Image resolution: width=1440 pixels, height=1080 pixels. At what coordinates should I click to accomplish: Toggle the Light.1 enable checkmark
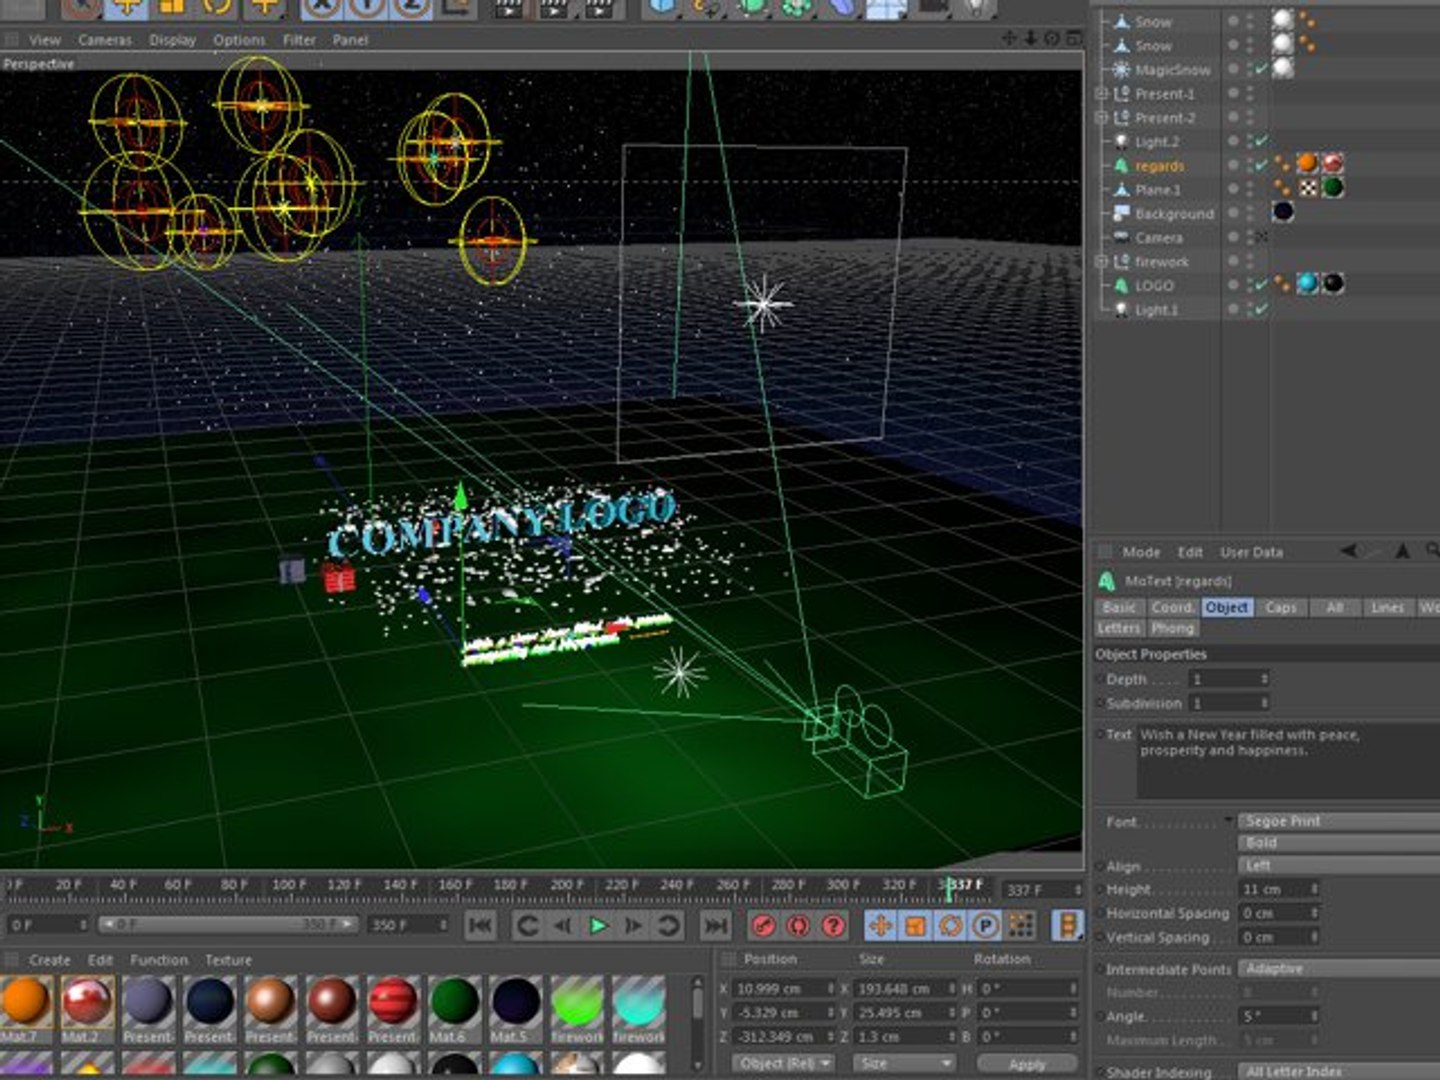coord(1261,310)
